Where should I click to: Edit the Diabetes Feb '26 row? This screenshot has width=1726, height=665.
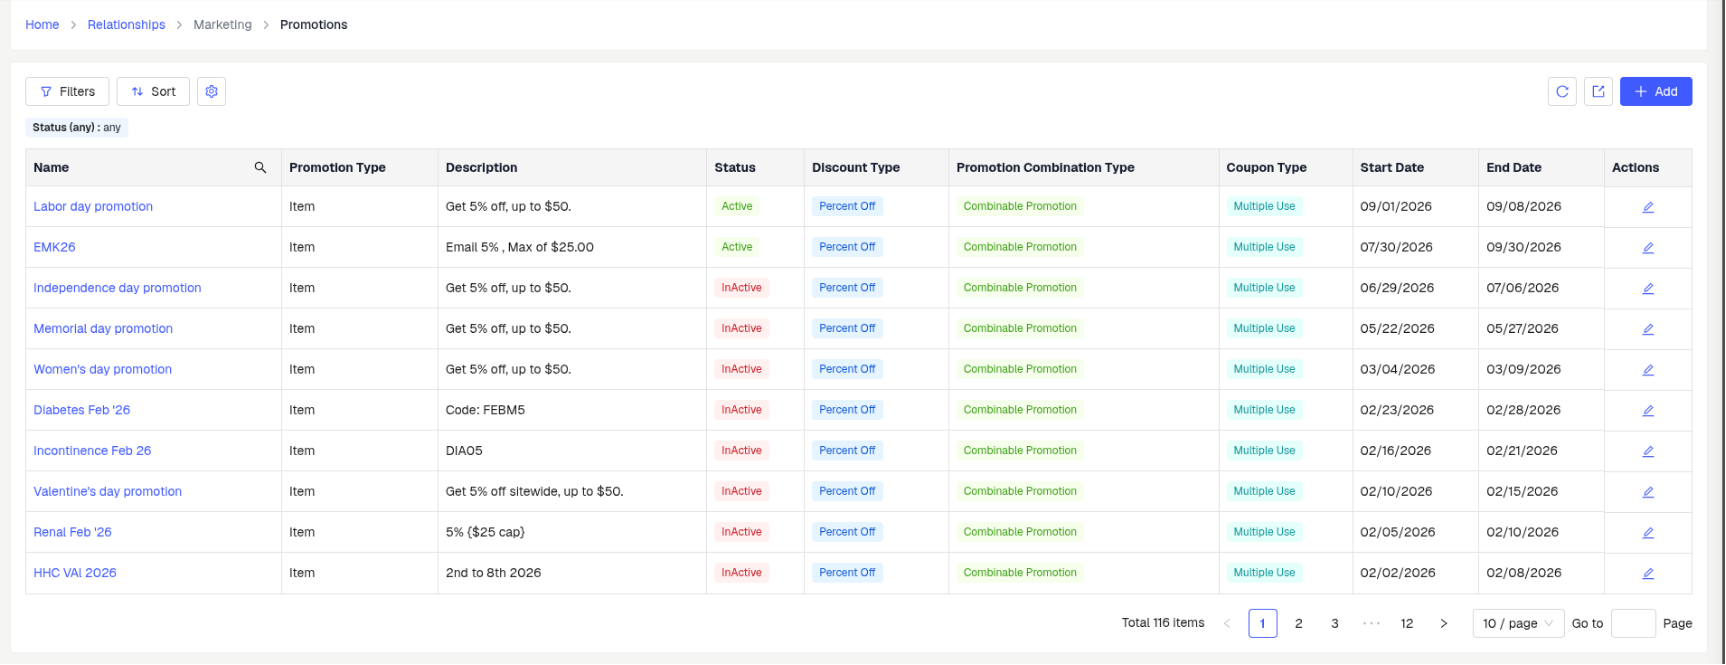click(1648, 411)
